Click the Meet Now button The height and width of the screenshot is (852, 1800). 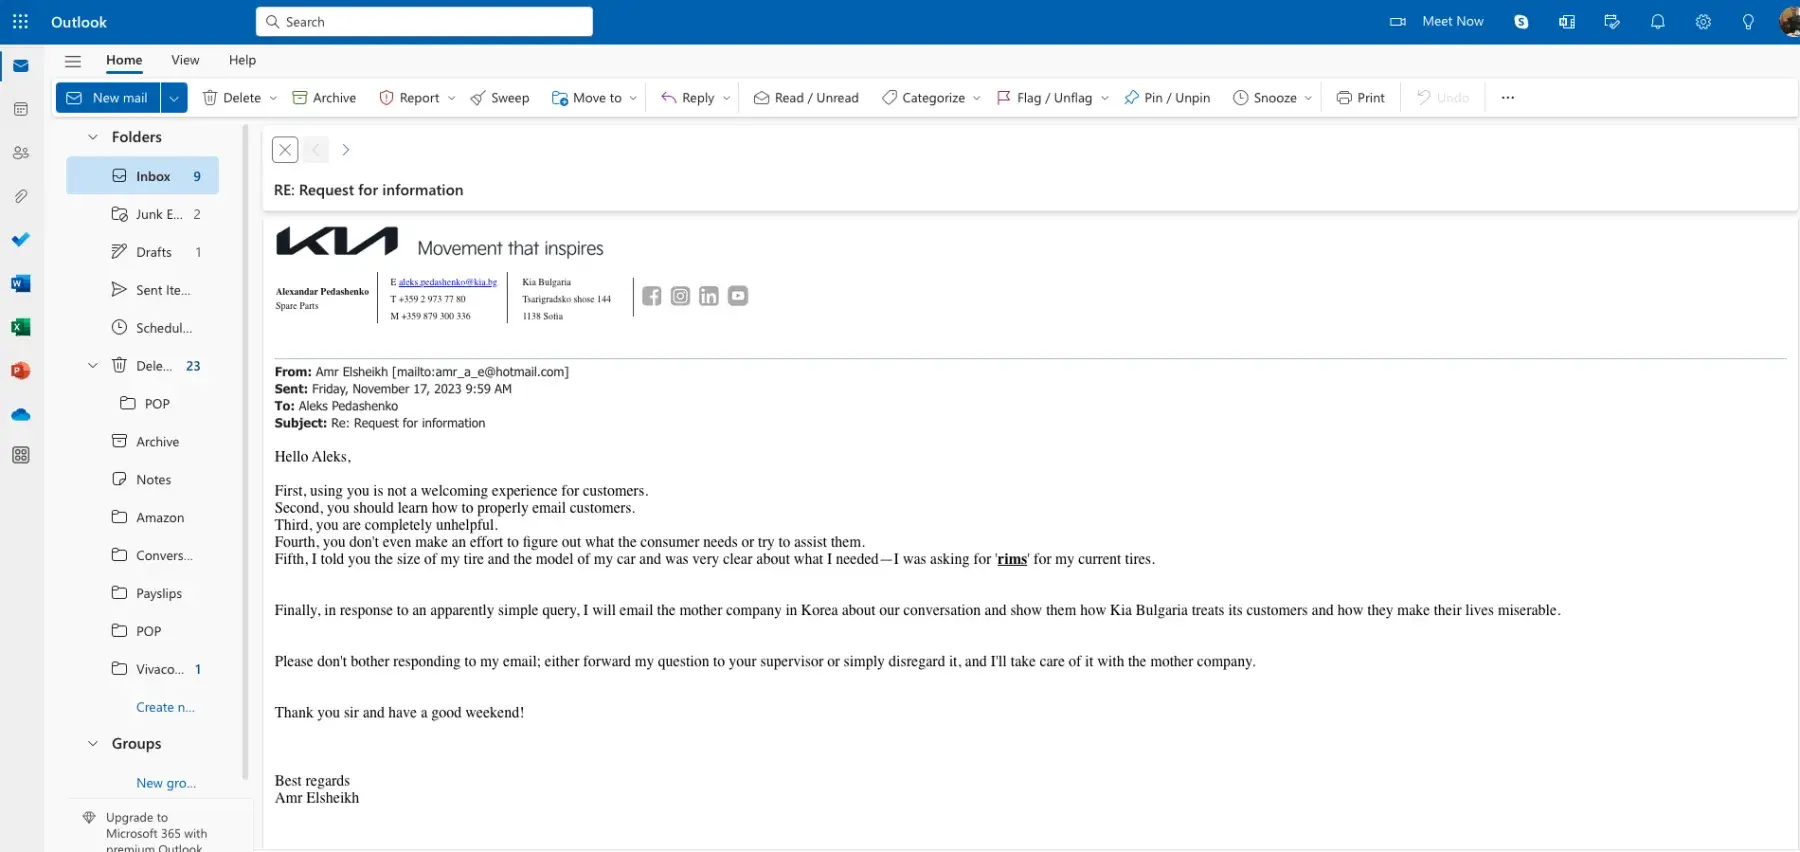pos(1438,22)
